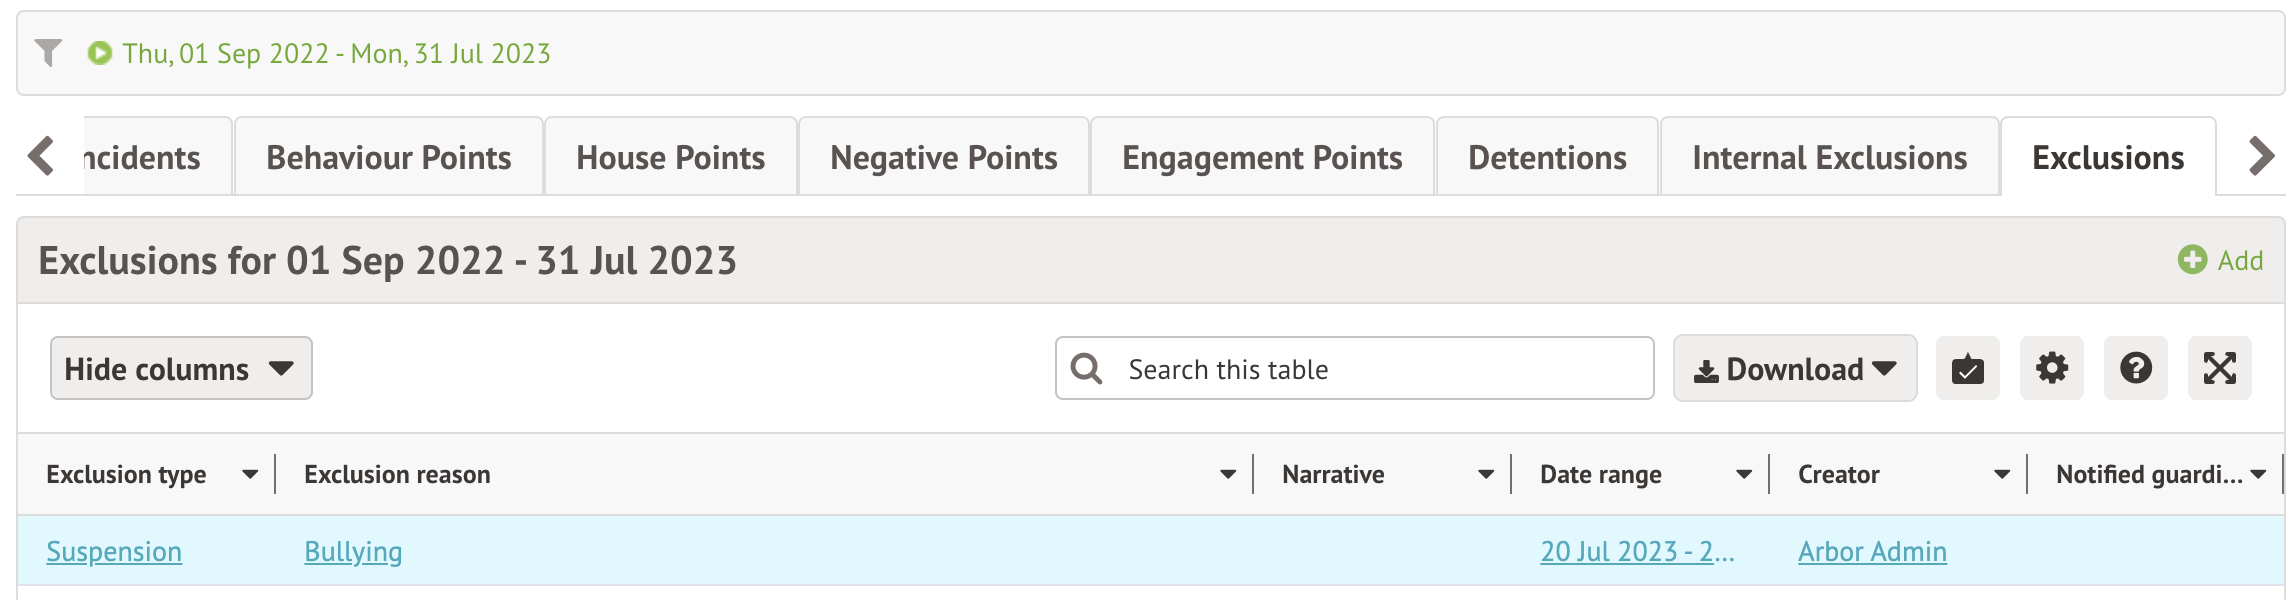The width and height of the screenshot is (2296, 600).
Task: Open the Date range column sort menu
Action: pyautogui.click(x=1744, y=475)
